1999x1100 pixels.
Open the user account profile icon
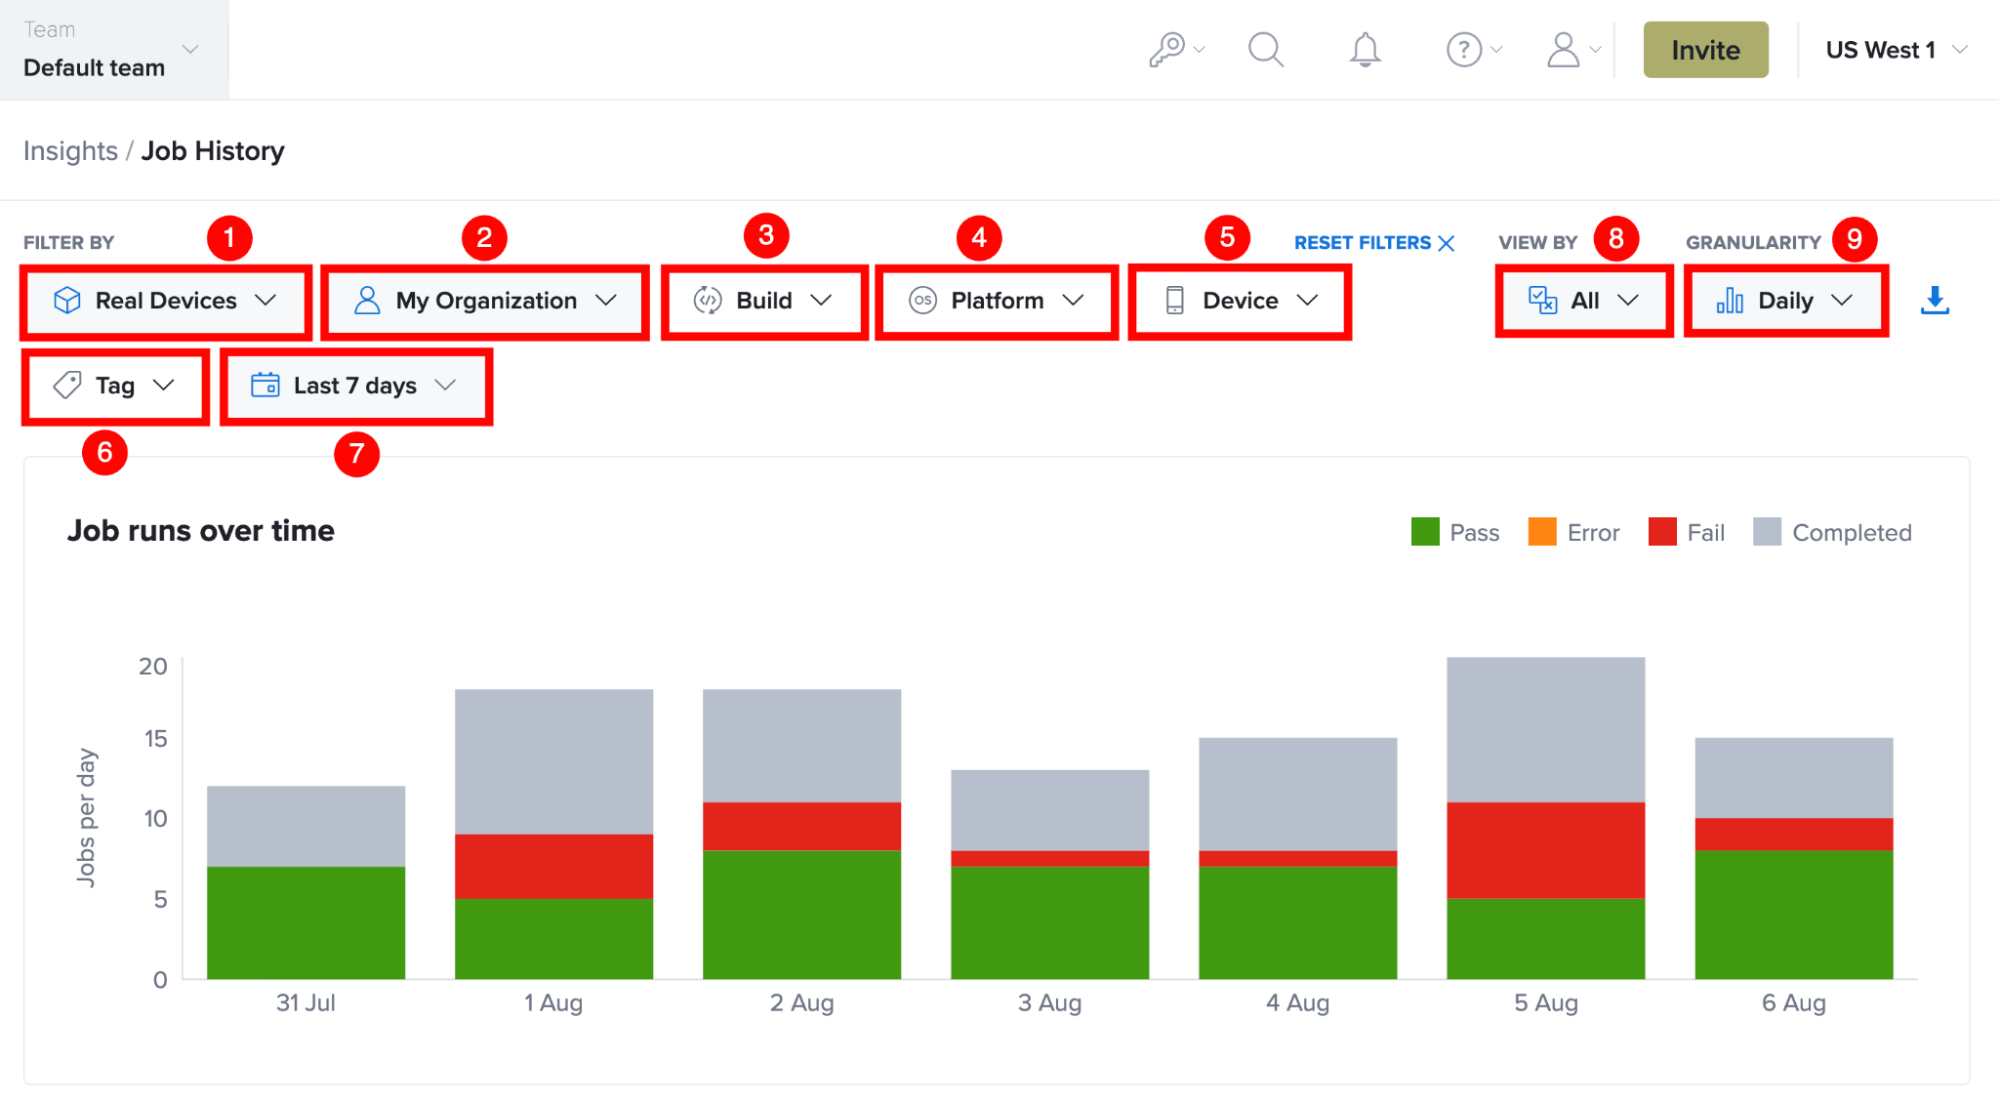[x=1563, y=49]
